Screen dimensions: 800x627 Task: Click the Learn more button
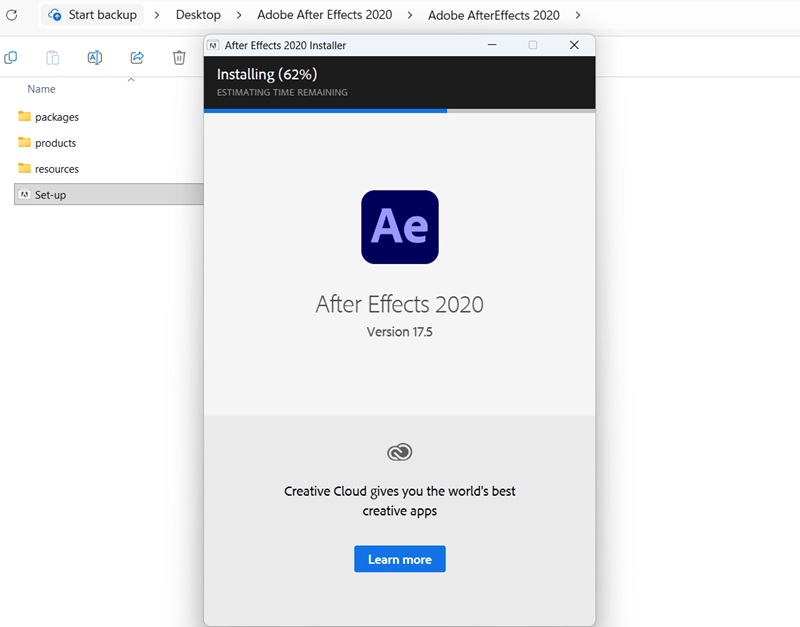pyautogui.click(x=399, y=559)
